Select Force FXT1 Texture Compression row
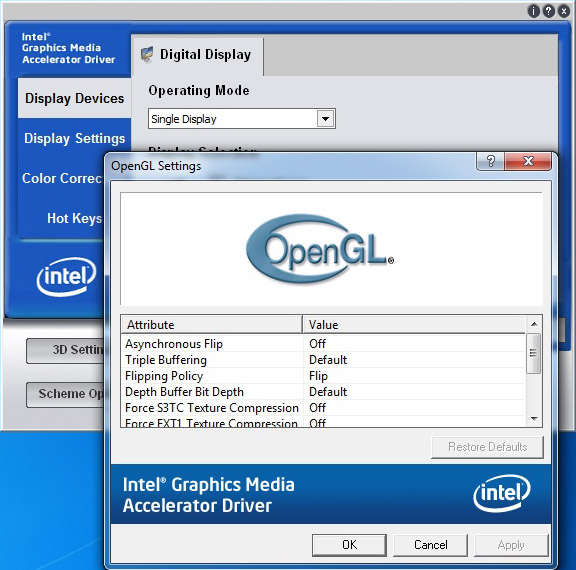This screenshot has width=576, height=570. coord(323,422)
